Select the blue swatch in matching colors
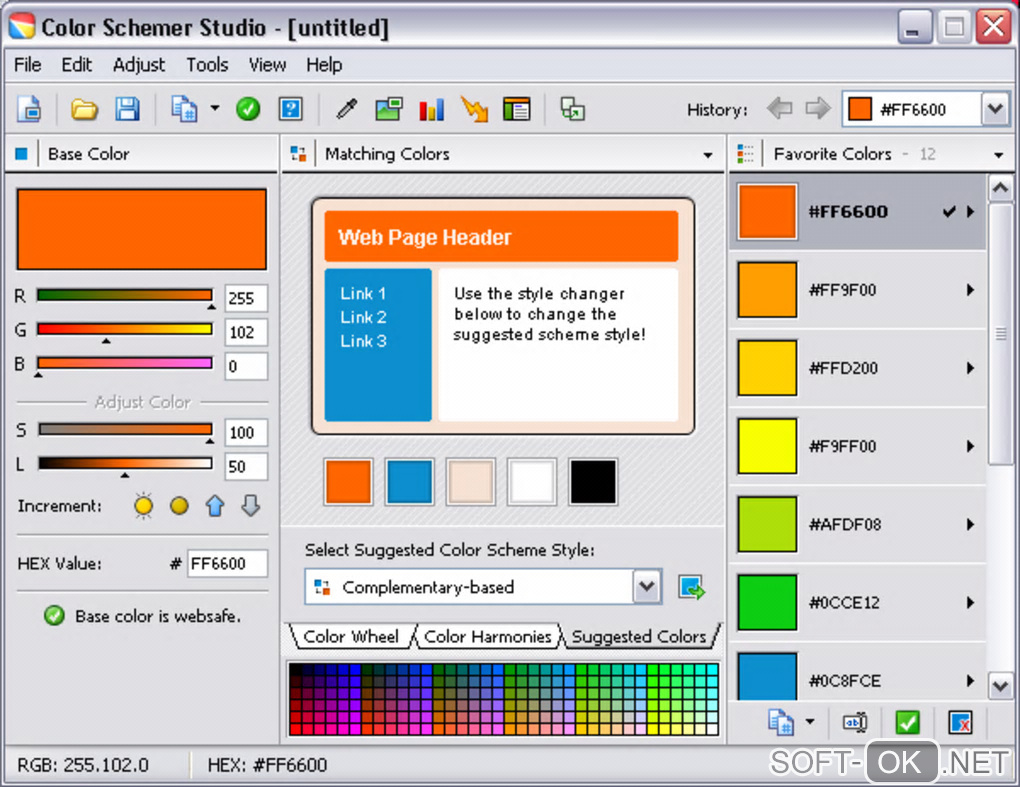 tap(409, 482)
